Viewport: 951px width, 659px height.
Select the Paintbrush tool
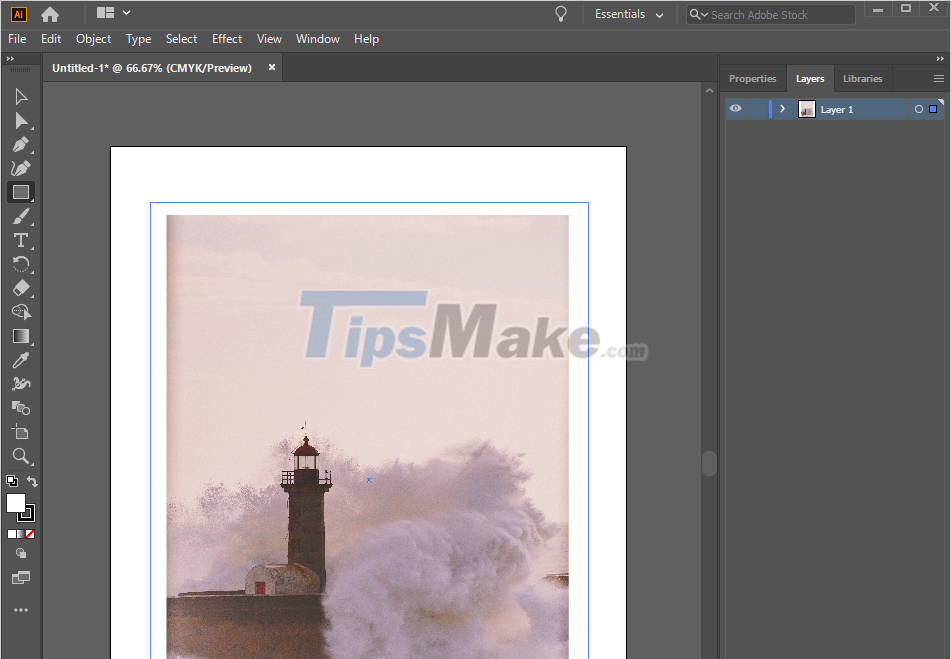(x=20, y=216)
